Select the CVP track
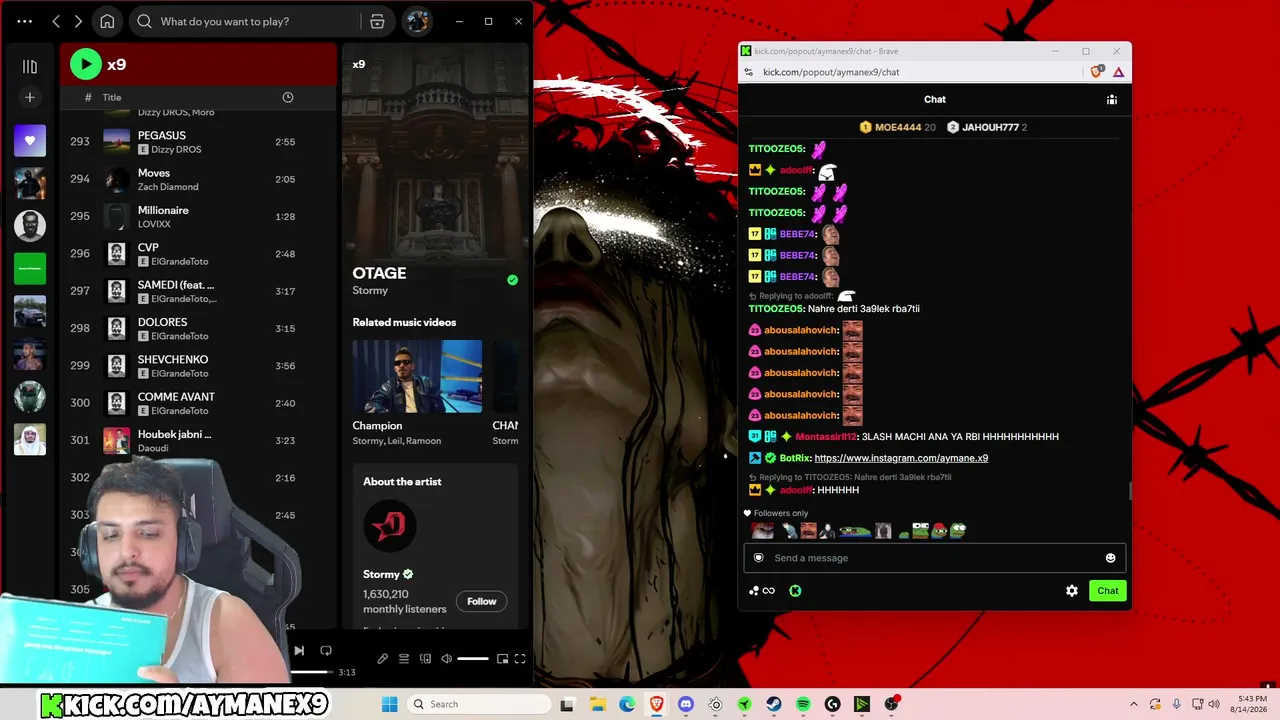Screen dimensions: 1280x720 click(198, 254)
